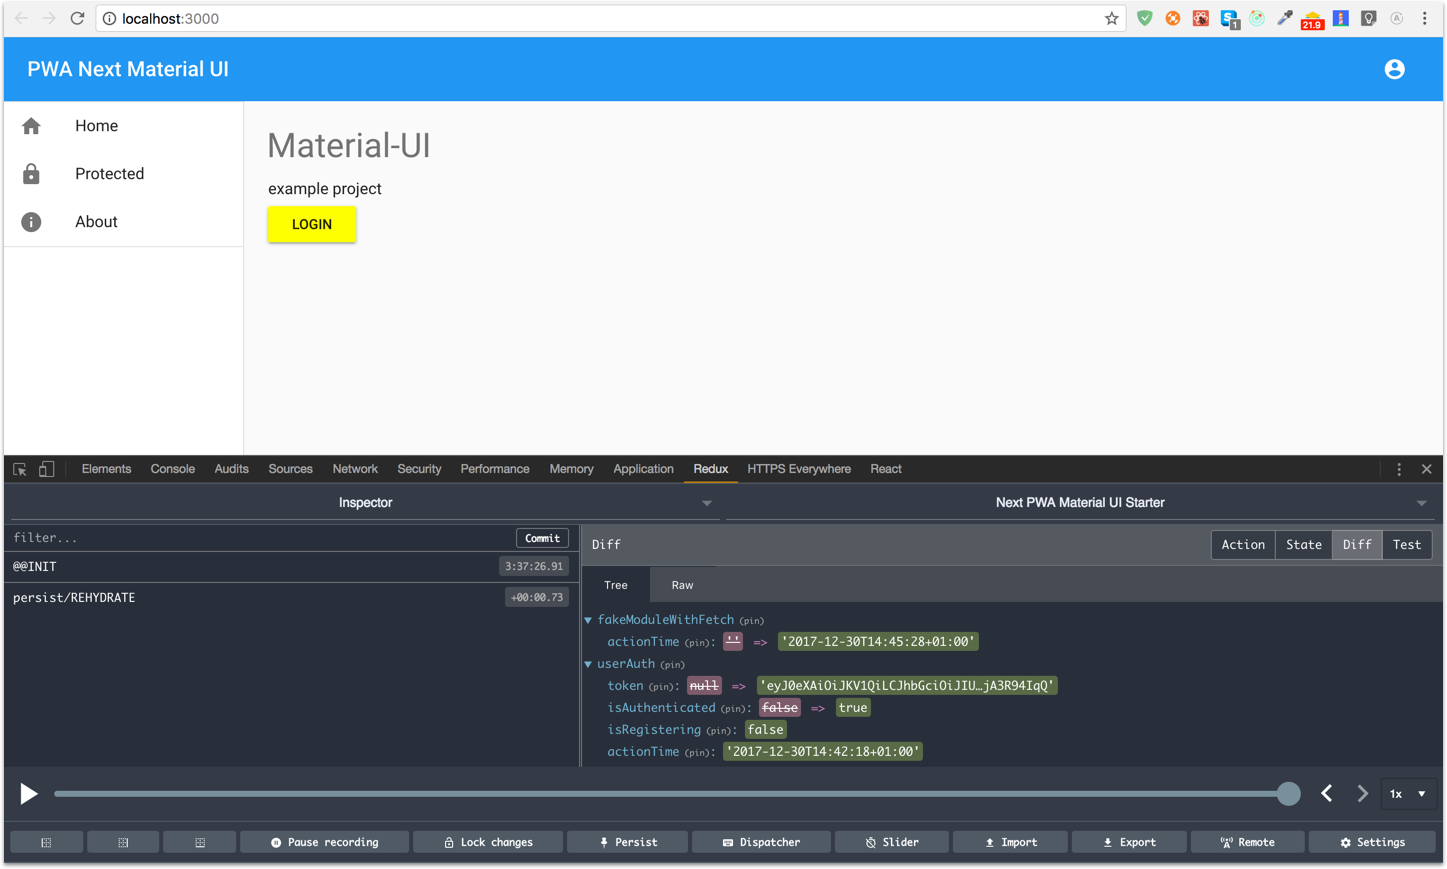The image size is (1447, 869).
Task: Click the action filter input field
Action: (x=260, y=538)
